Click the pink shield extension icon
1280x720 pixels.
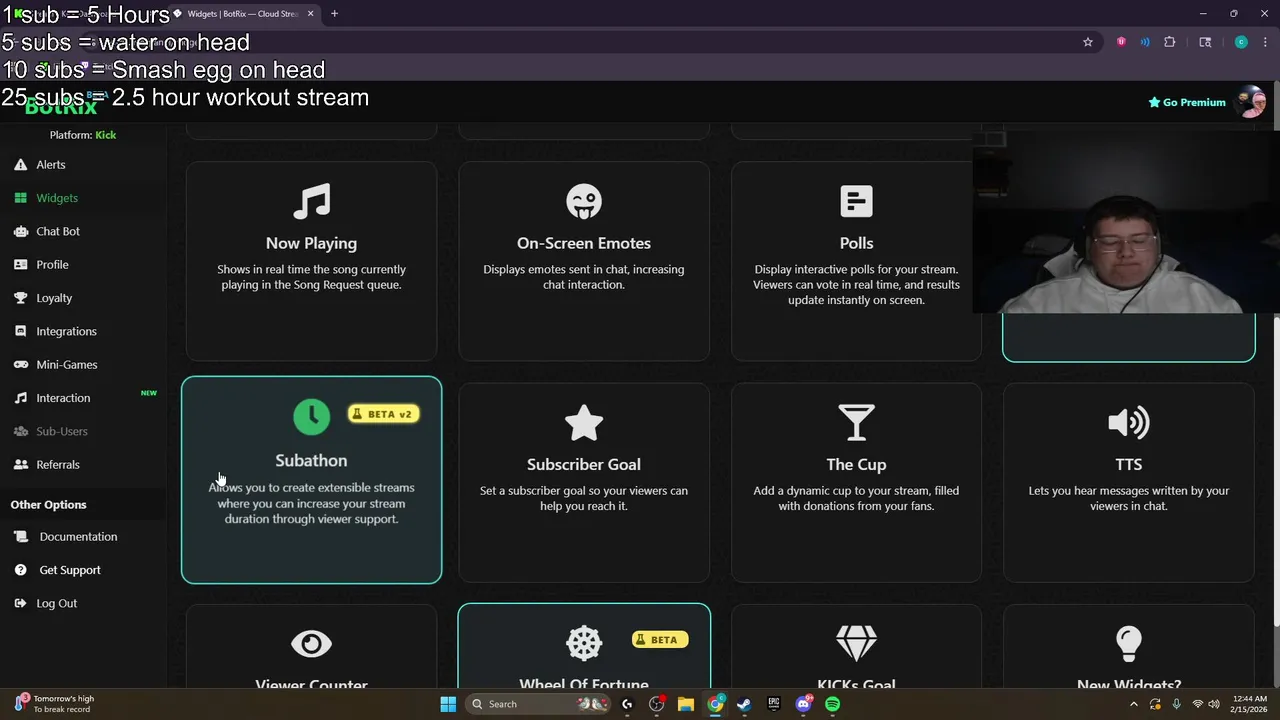1121,42
